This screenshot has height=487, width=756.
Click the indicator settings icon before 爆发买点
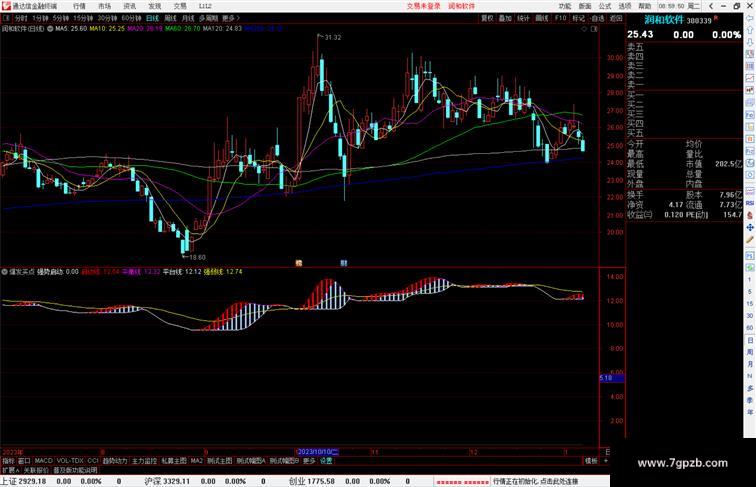click(4, 272)
